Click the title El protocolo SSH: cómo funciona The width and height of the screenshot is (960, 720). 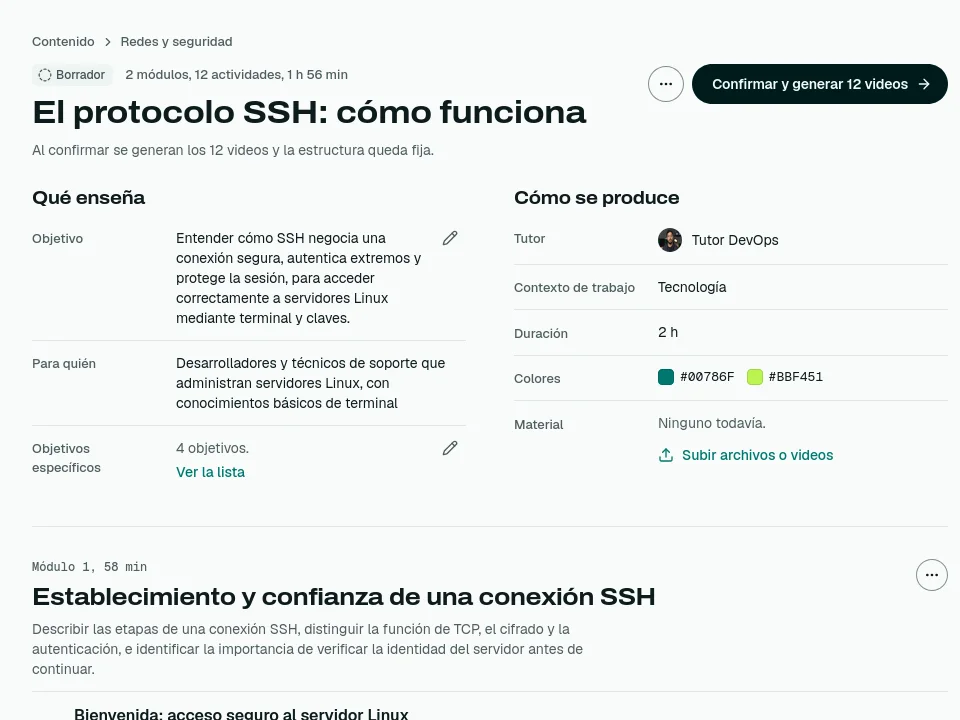[x=309, y=112]
